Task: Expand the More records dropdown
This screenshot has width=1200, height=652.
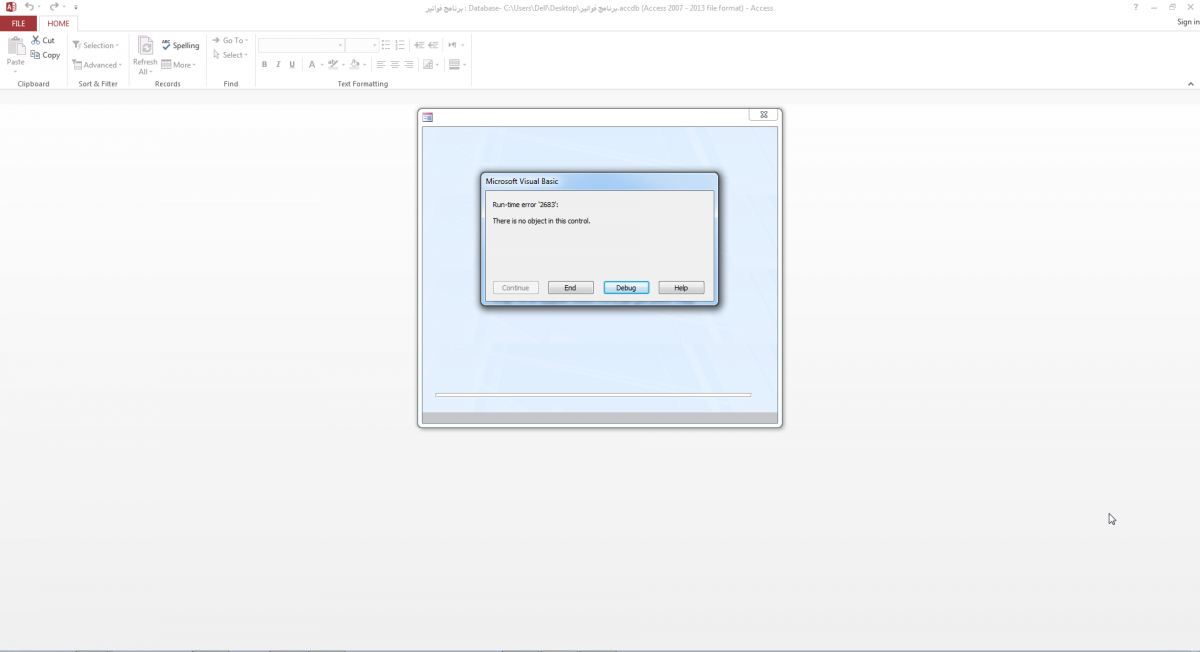Action: (178, 65)
